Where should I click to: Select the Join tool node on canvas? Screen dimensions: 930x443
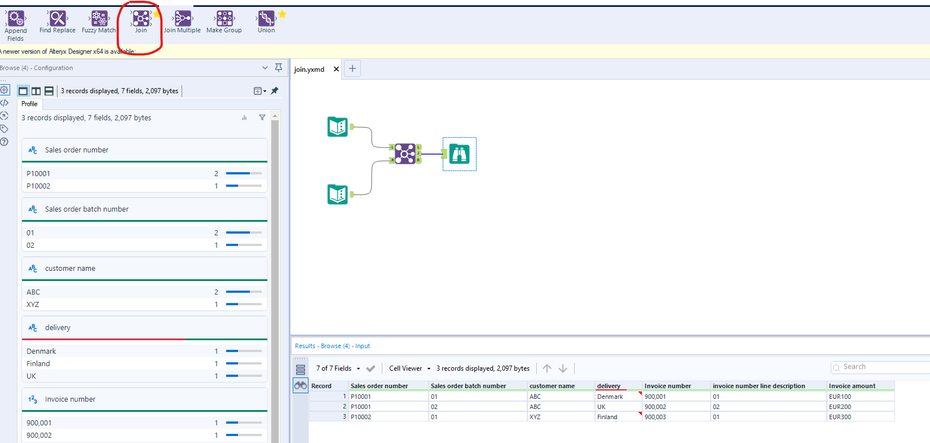coord(405,154)
